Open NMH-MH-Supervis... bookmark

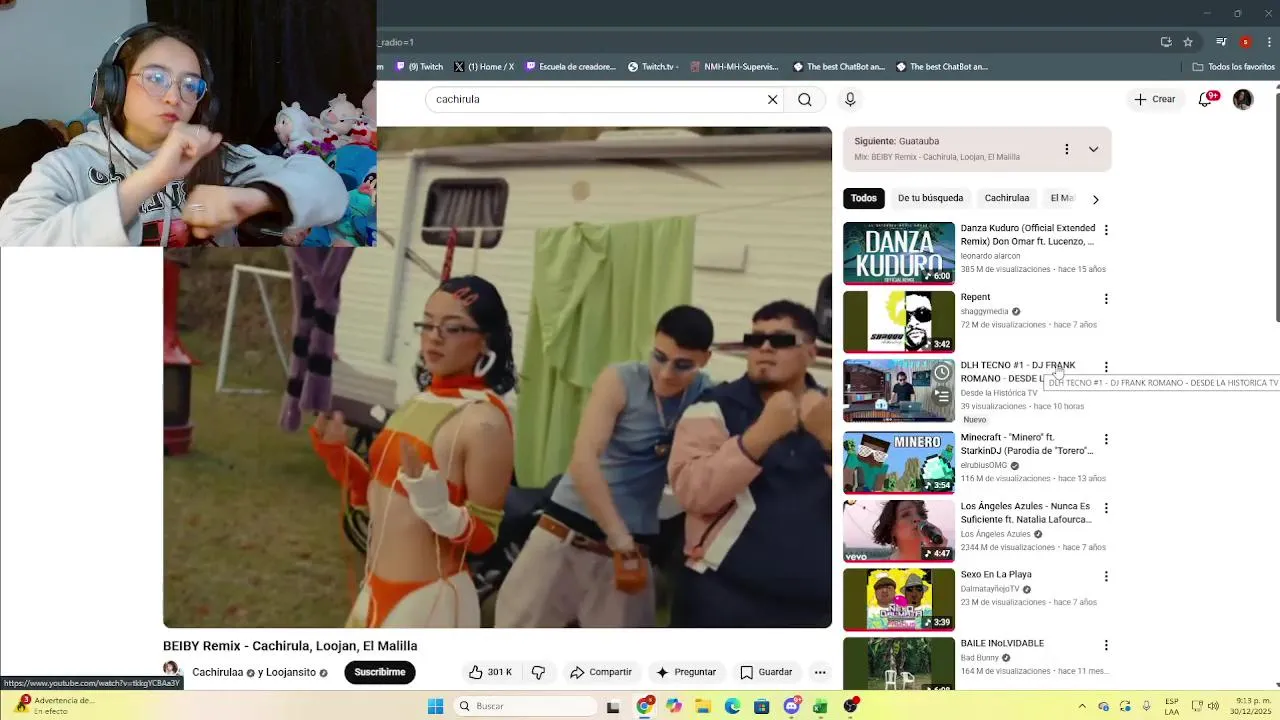733,67
